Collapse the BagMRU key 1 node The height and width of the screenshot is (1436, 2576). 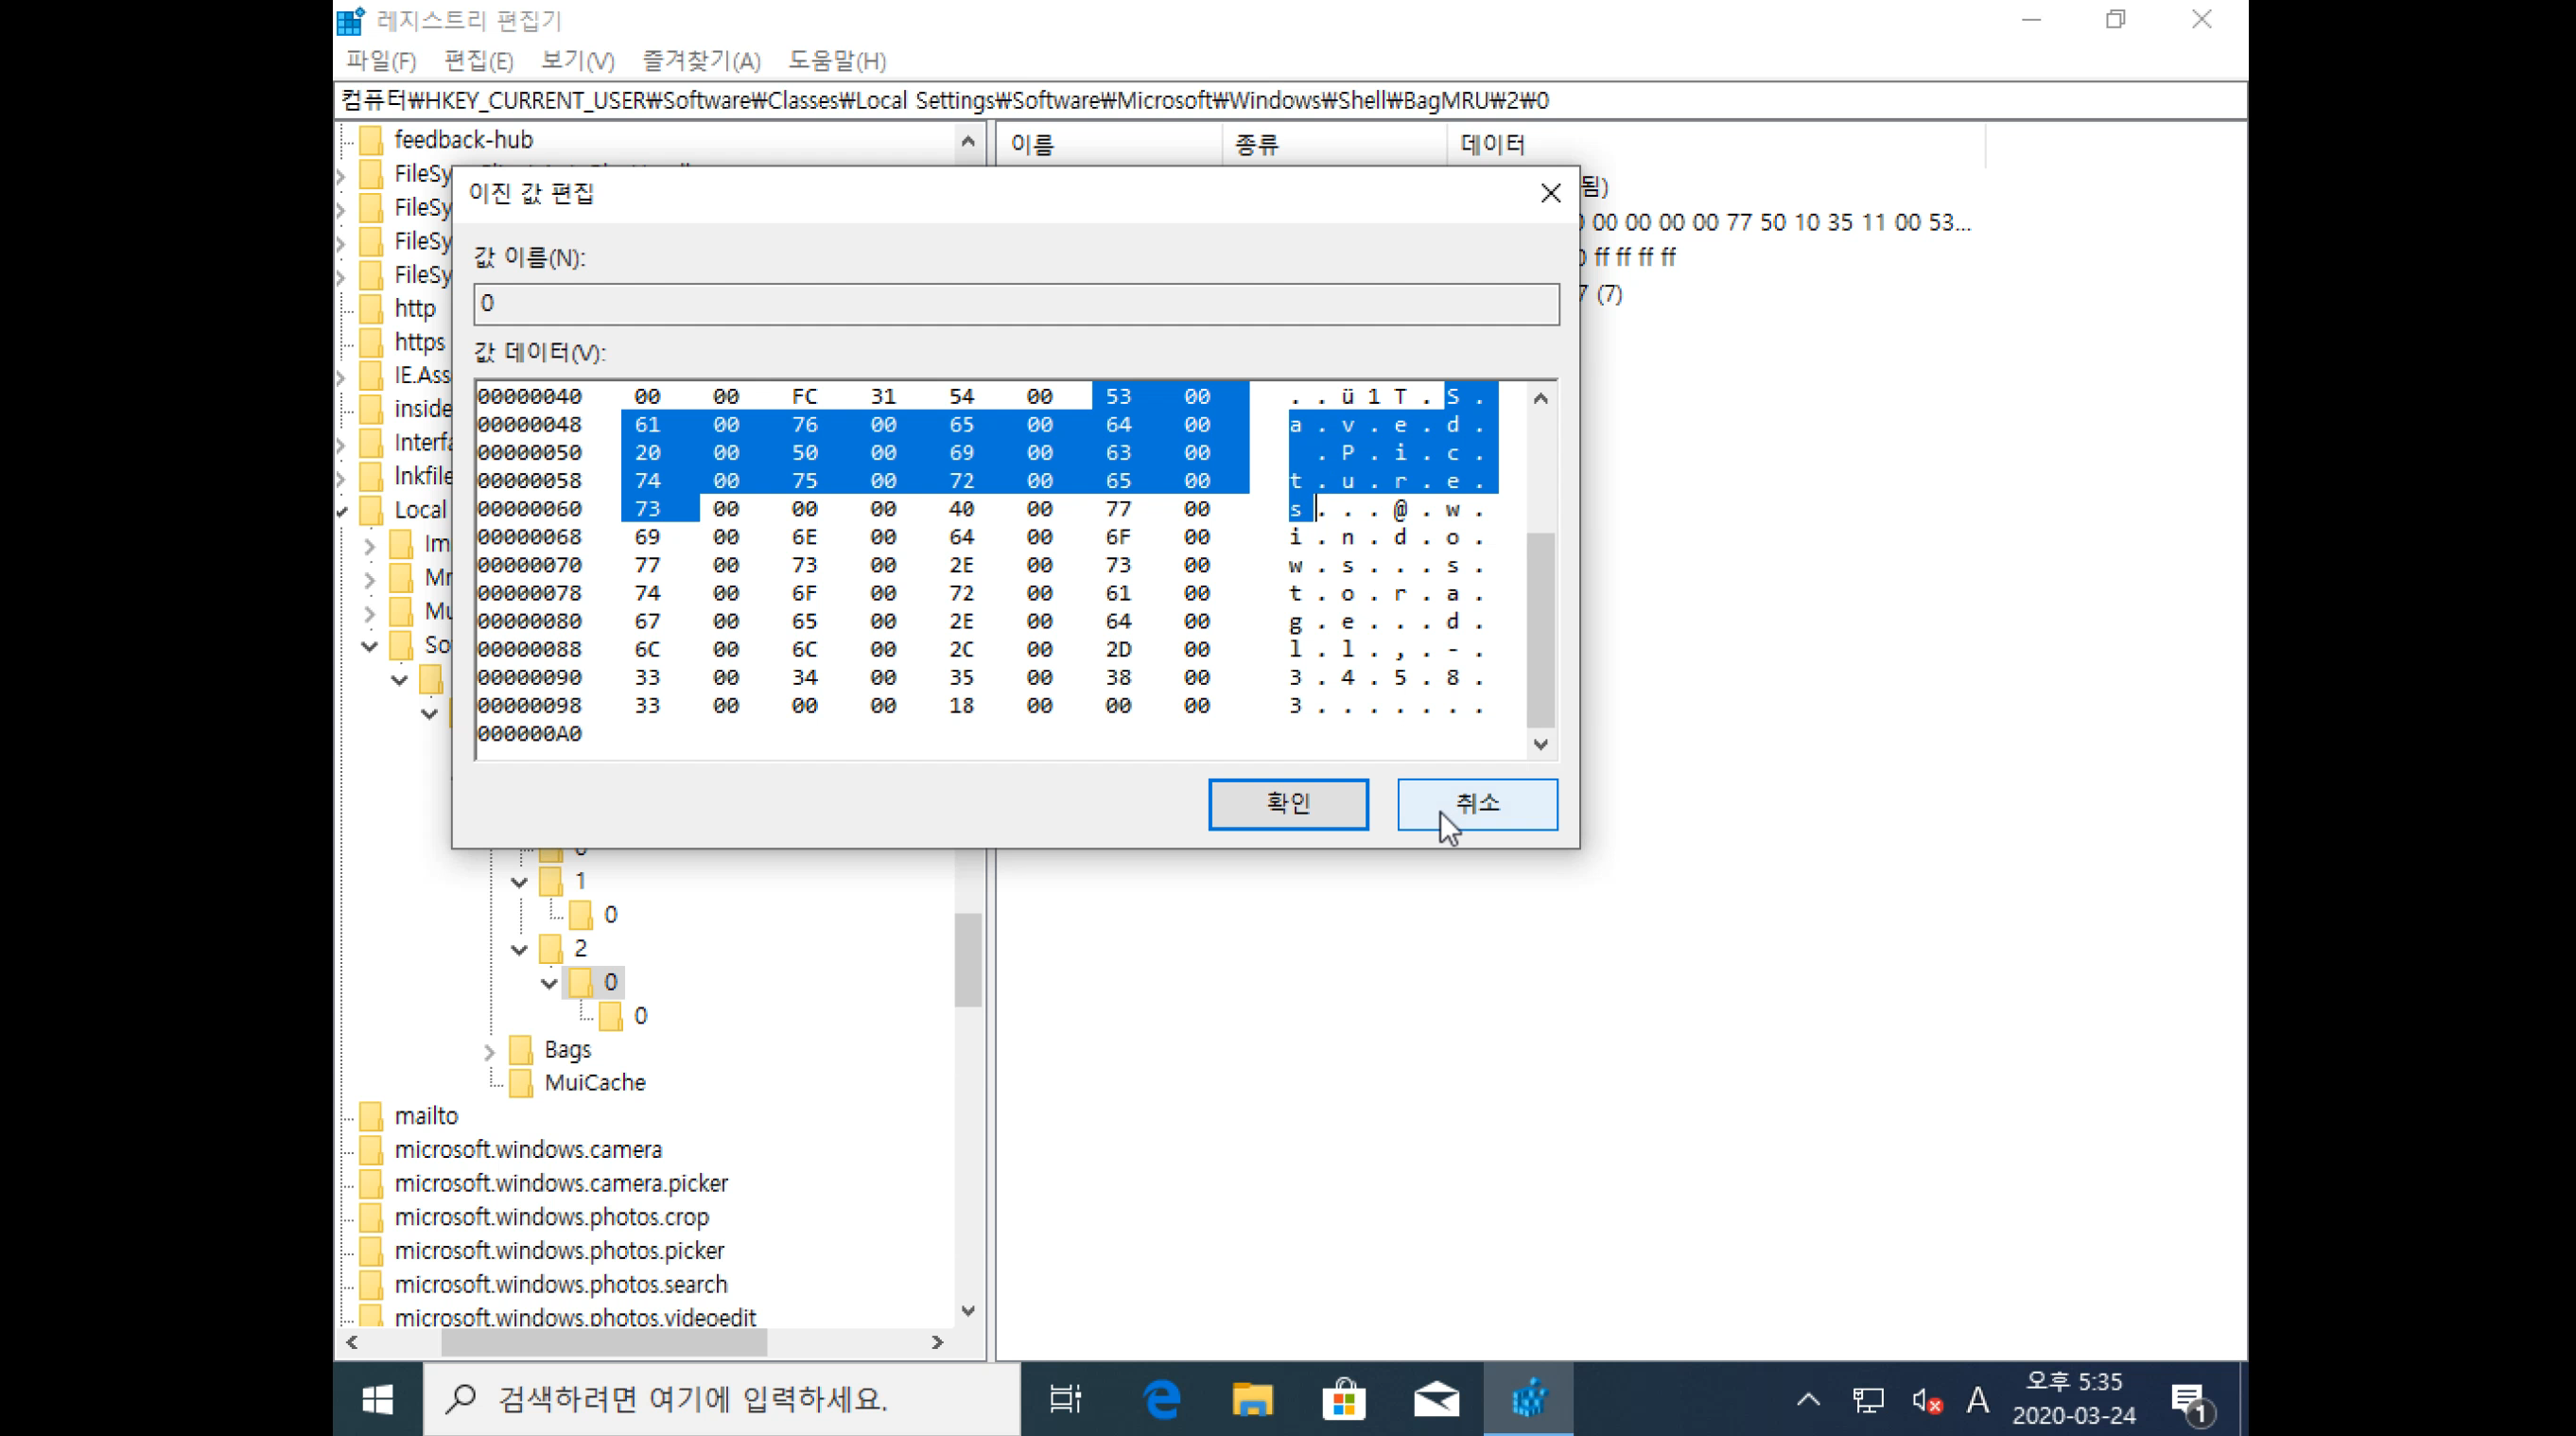[x=519, y=882]
